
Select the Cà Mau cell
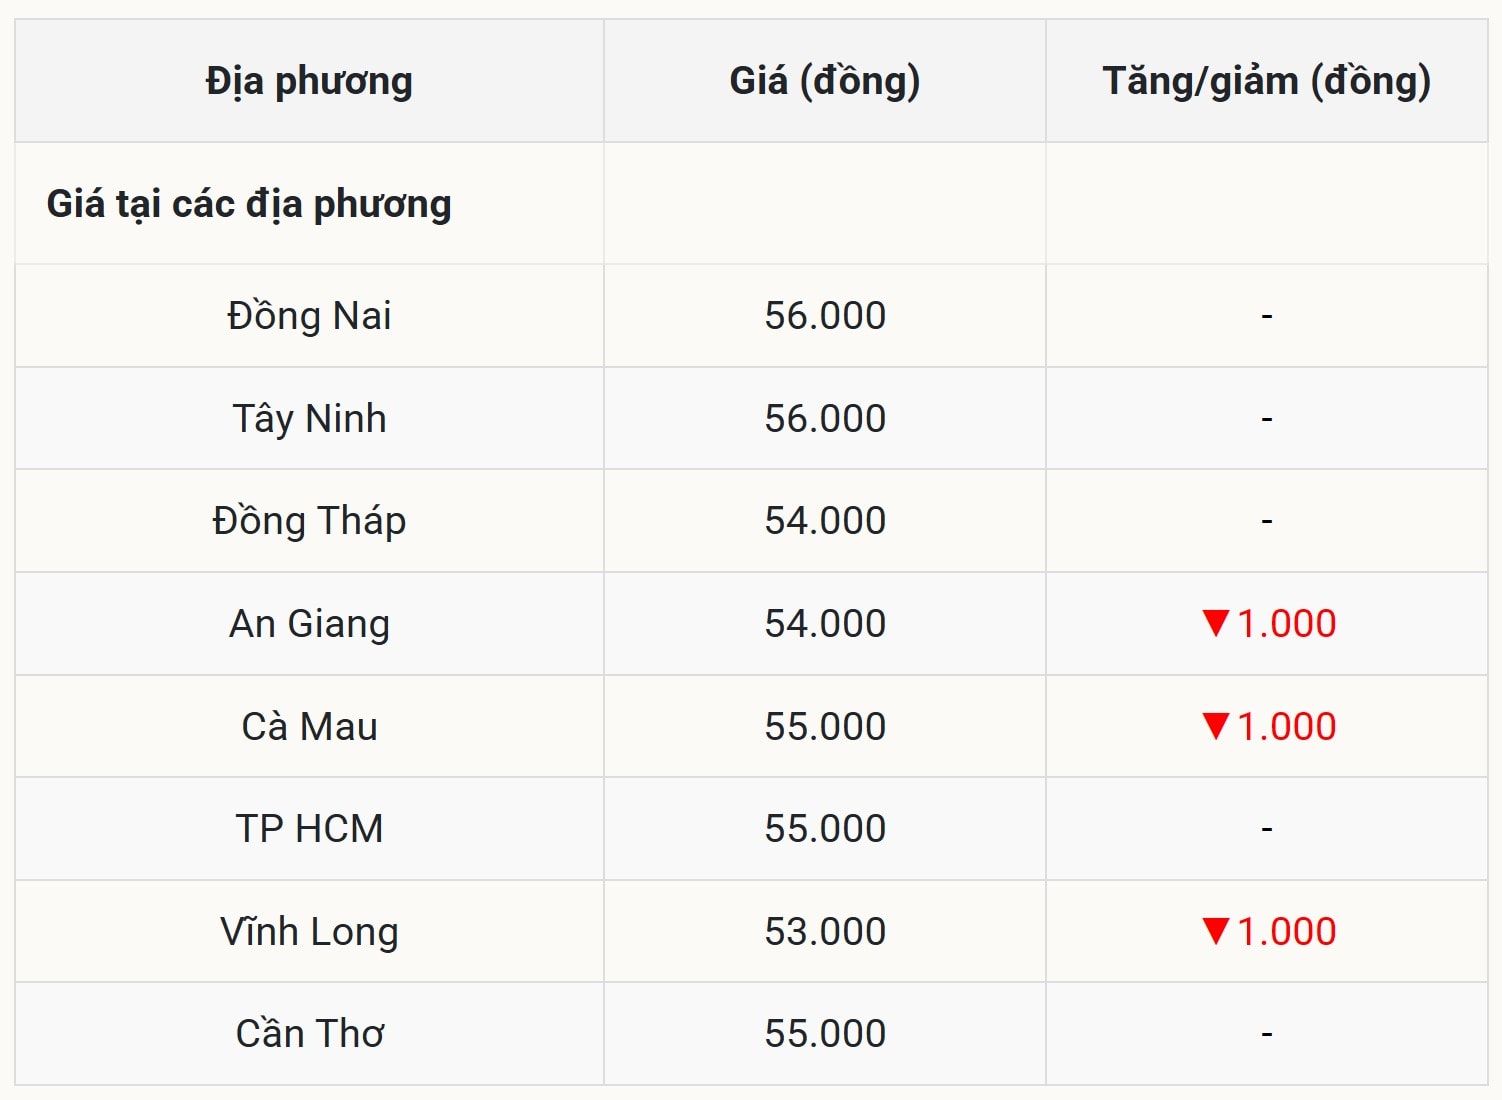coord(309,726)
